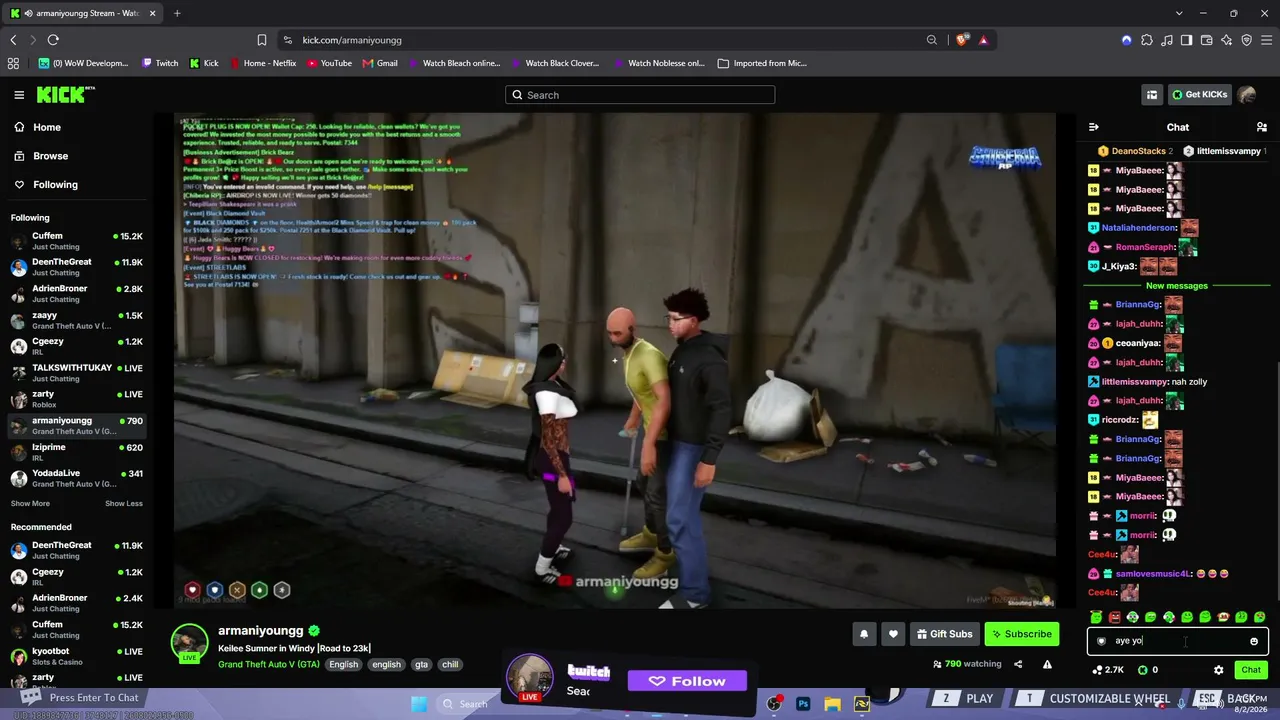Open Brave Rewards triangle icon
Screen dimensions: 1280x720
pyautogui.click(x=983, y=40)
